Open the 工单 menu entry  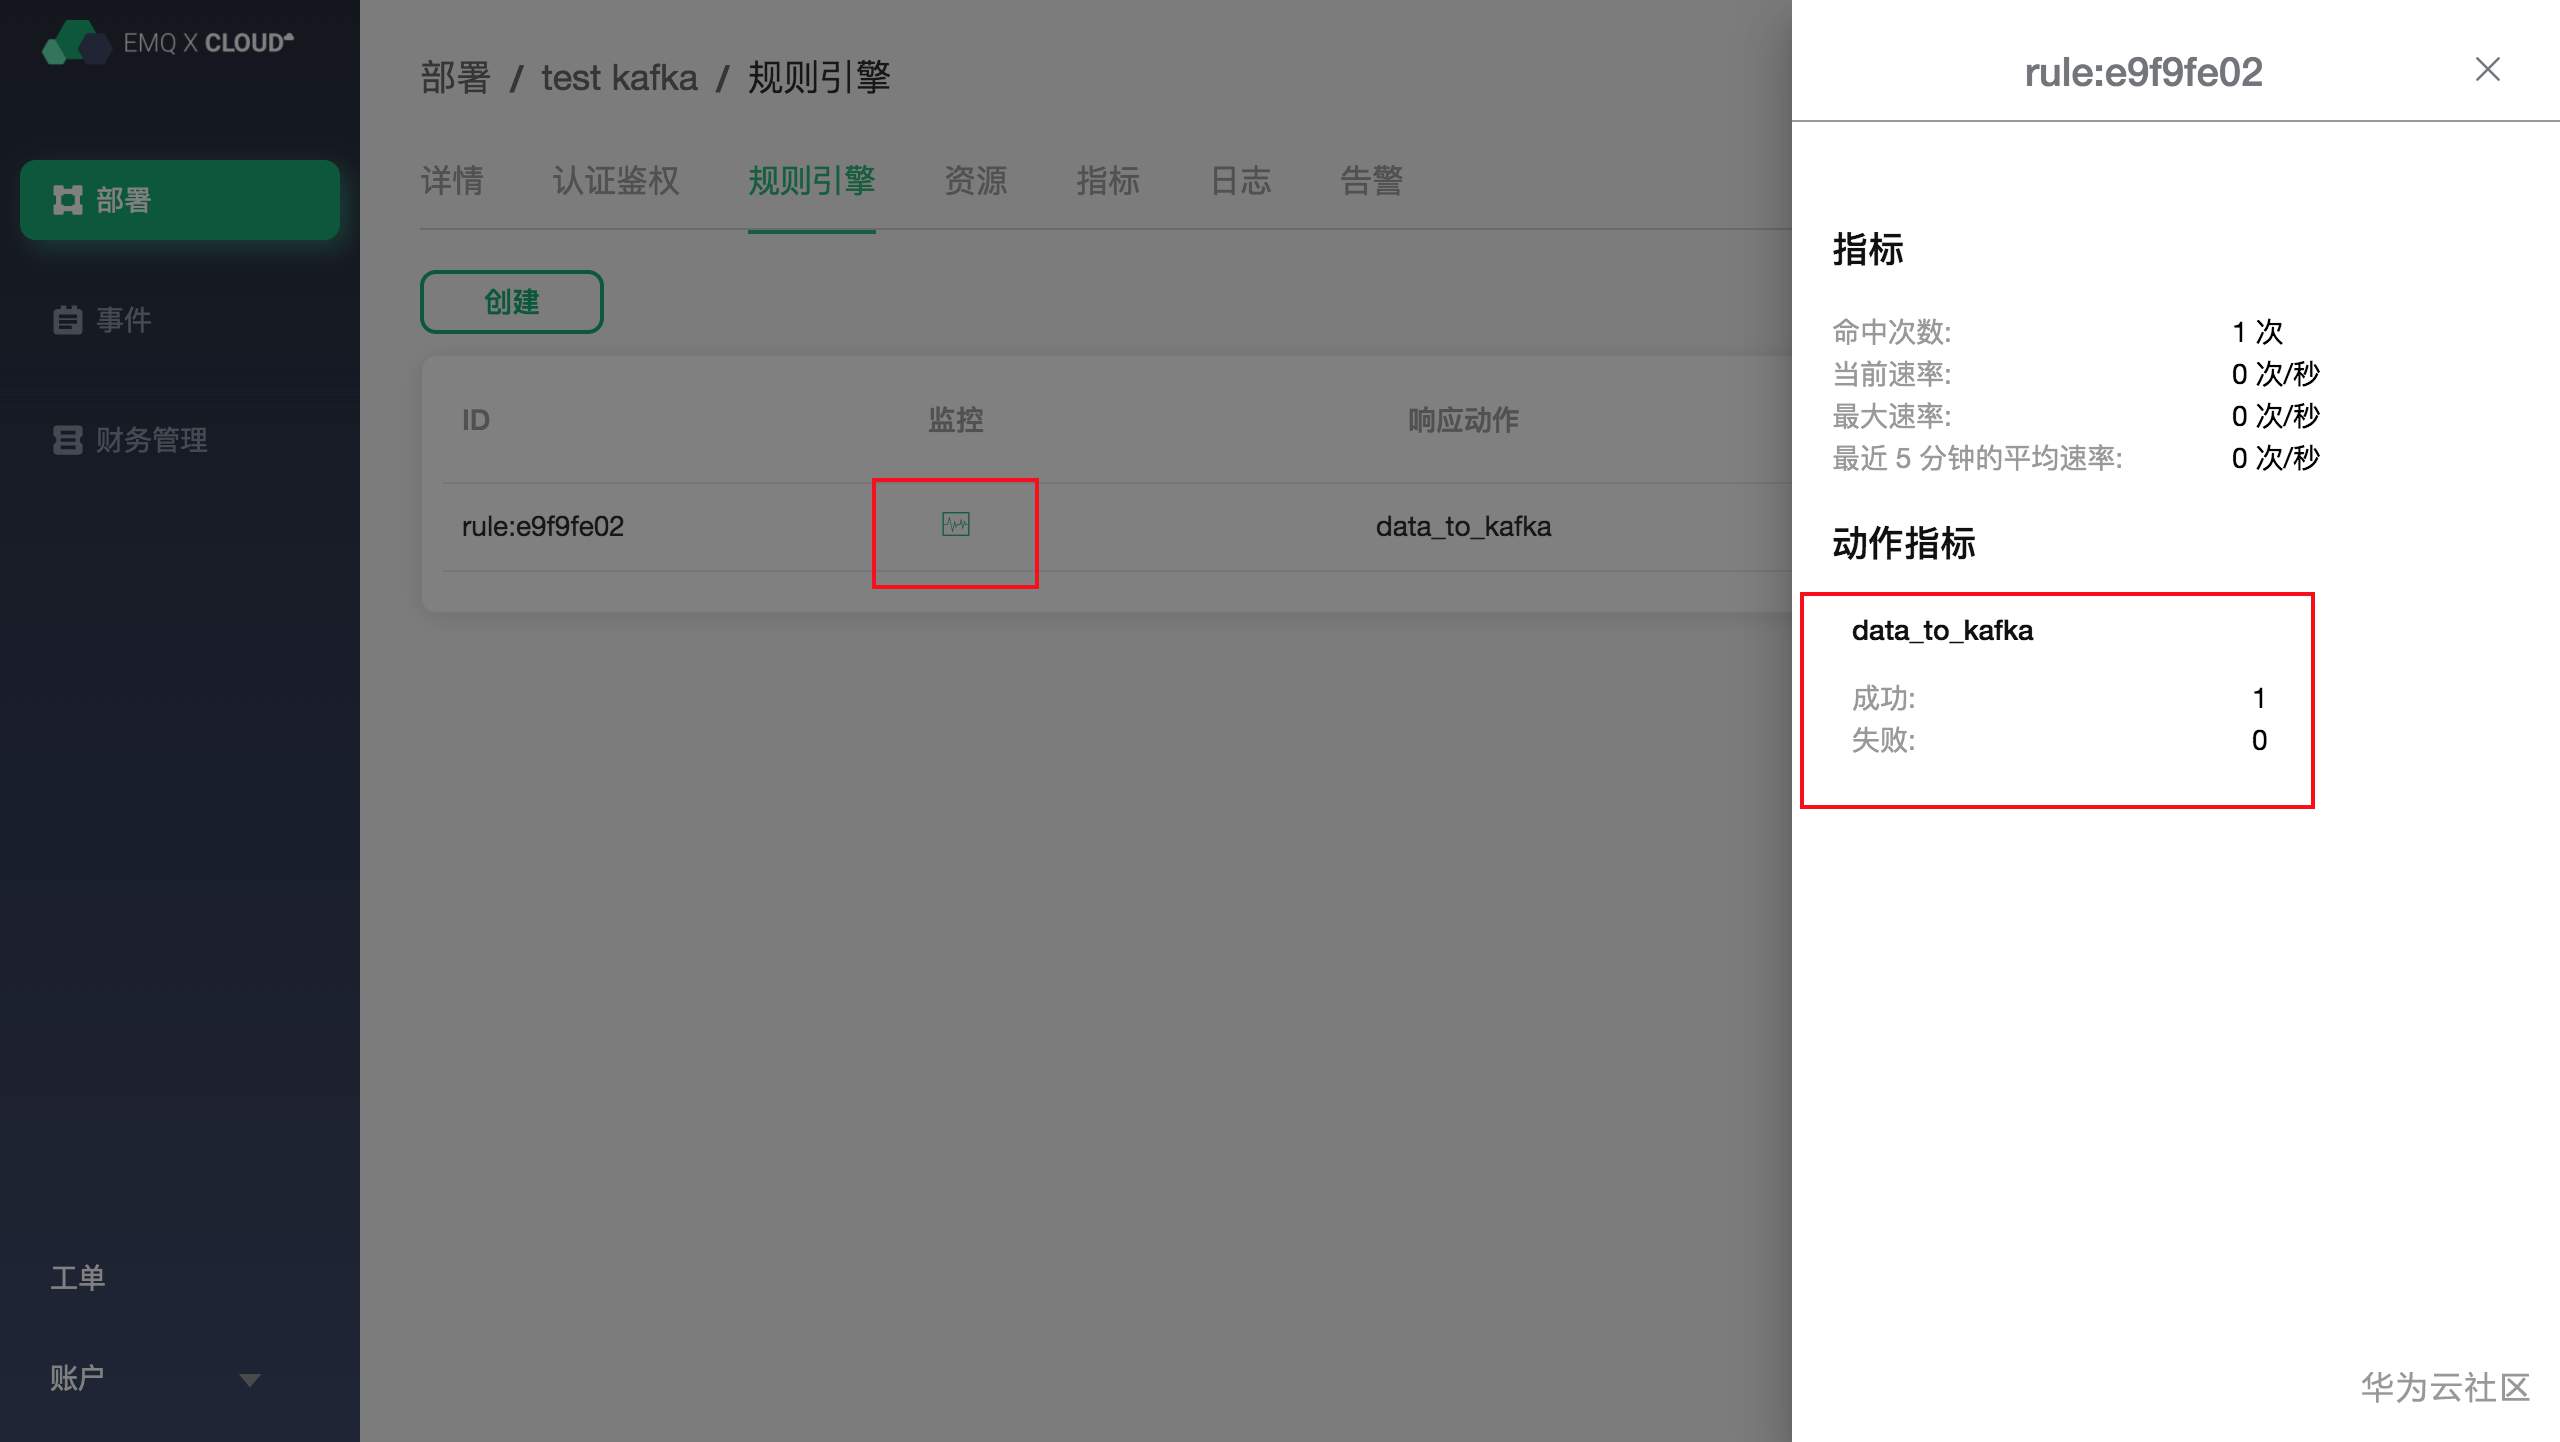tap(78, 1278)
